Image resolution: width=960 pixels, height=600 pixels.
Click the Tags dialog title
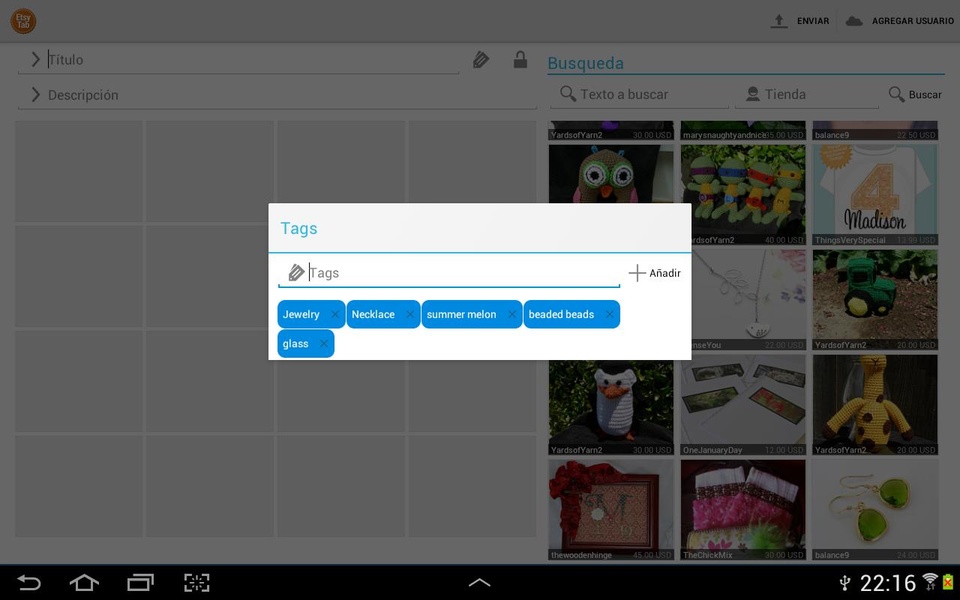299,228
